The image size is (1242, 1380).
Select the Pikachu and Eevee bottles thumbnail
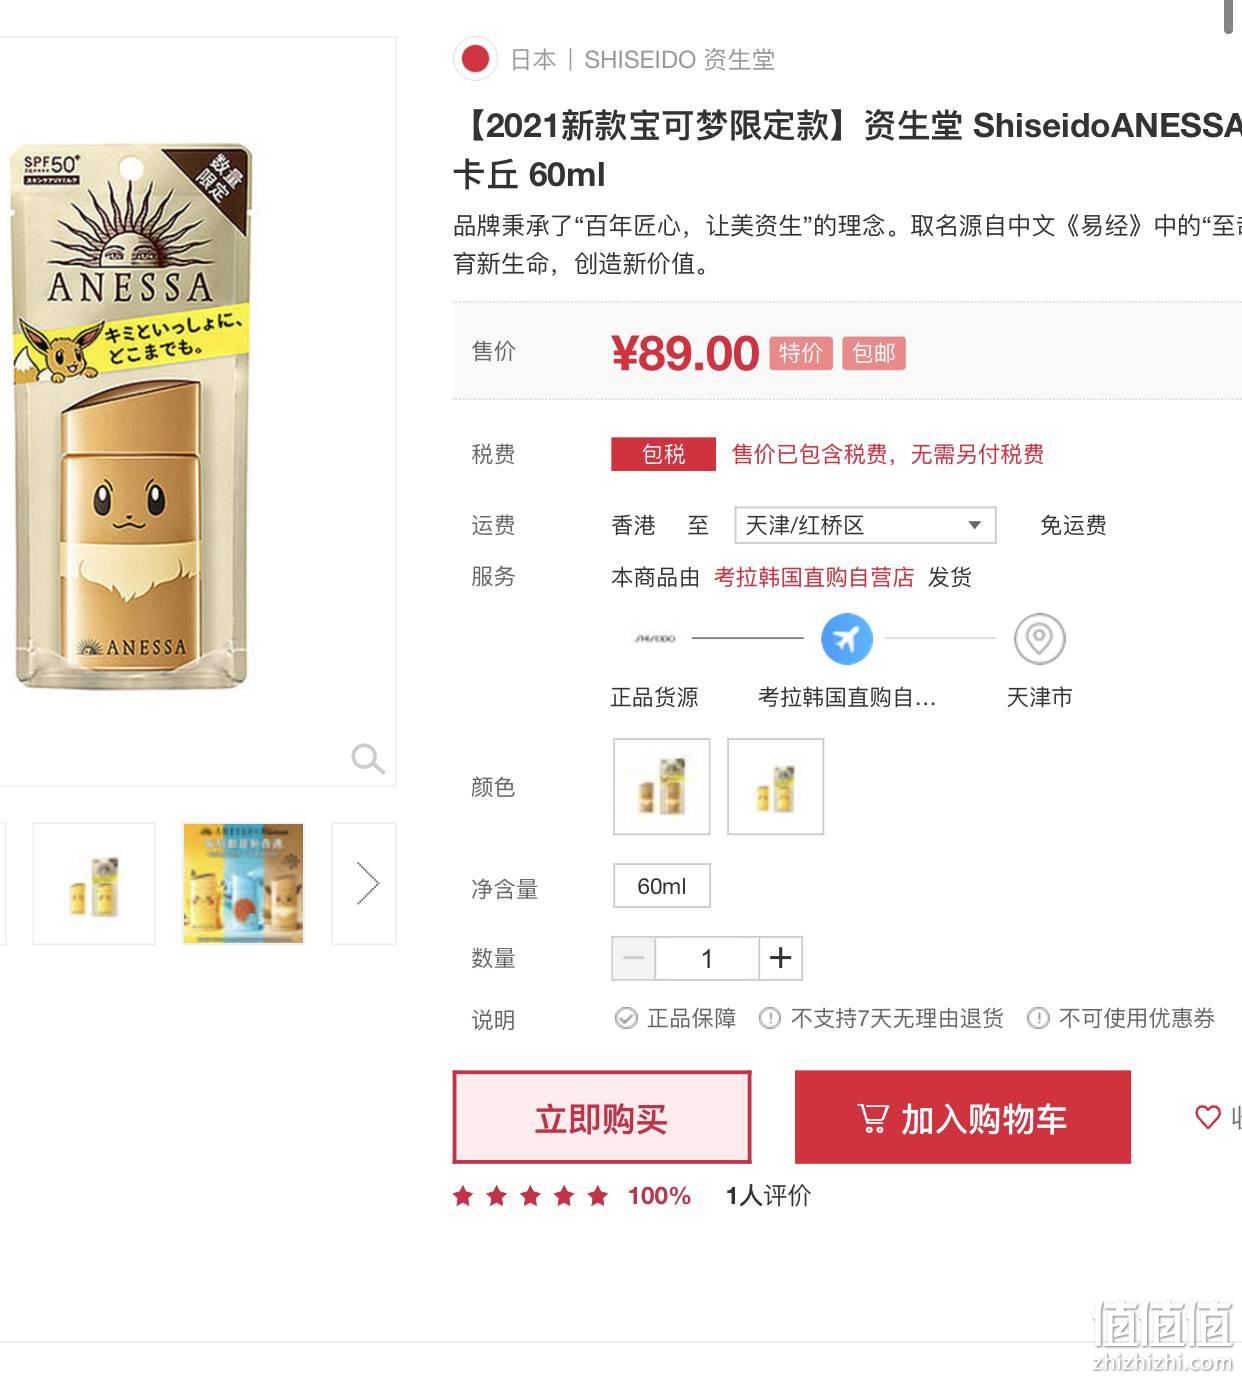coord(243,884)
